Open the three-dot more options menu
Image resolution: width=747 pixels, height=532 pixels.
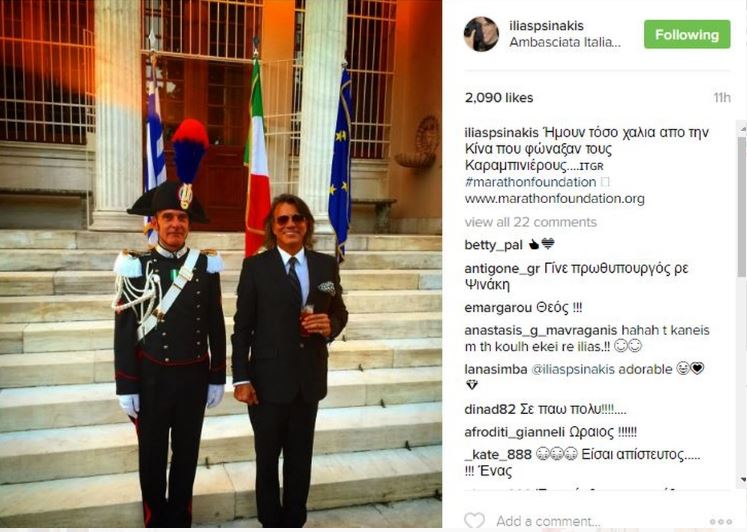coord(721,522)
